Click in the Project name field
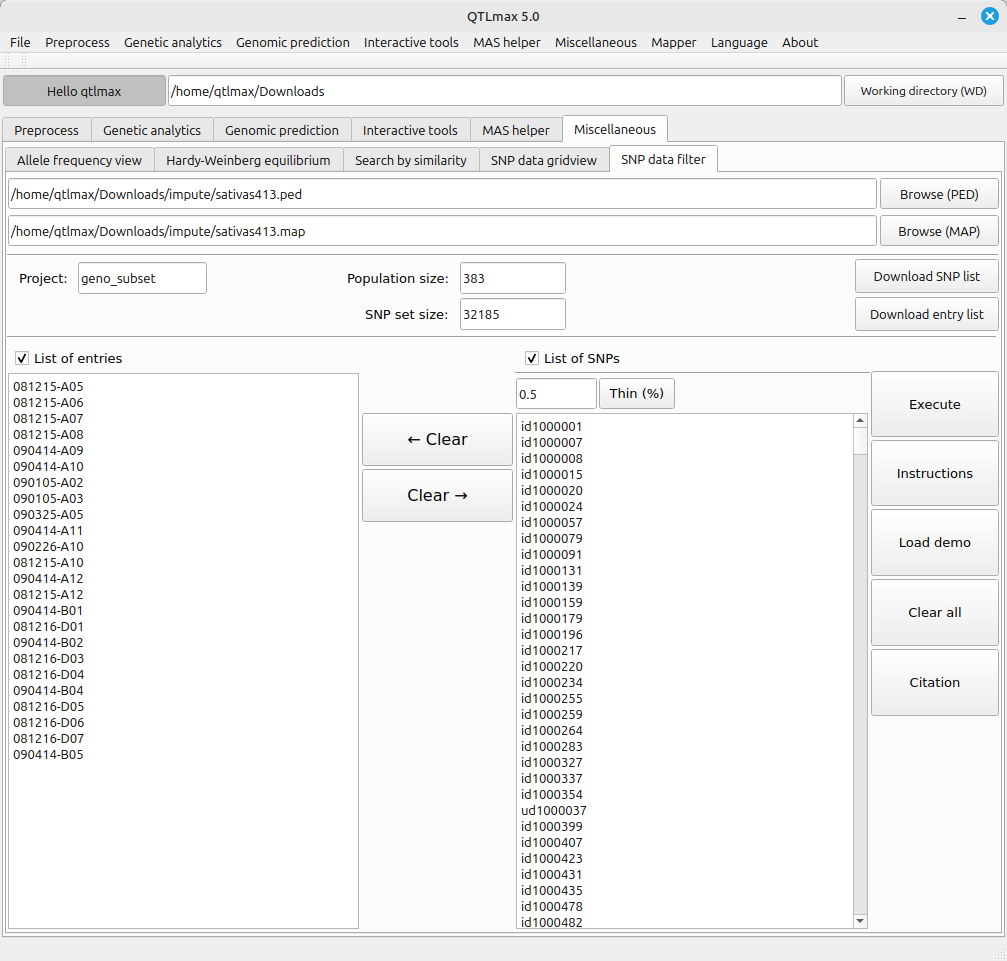This screenshot has width=1007, height=961. 142,278
